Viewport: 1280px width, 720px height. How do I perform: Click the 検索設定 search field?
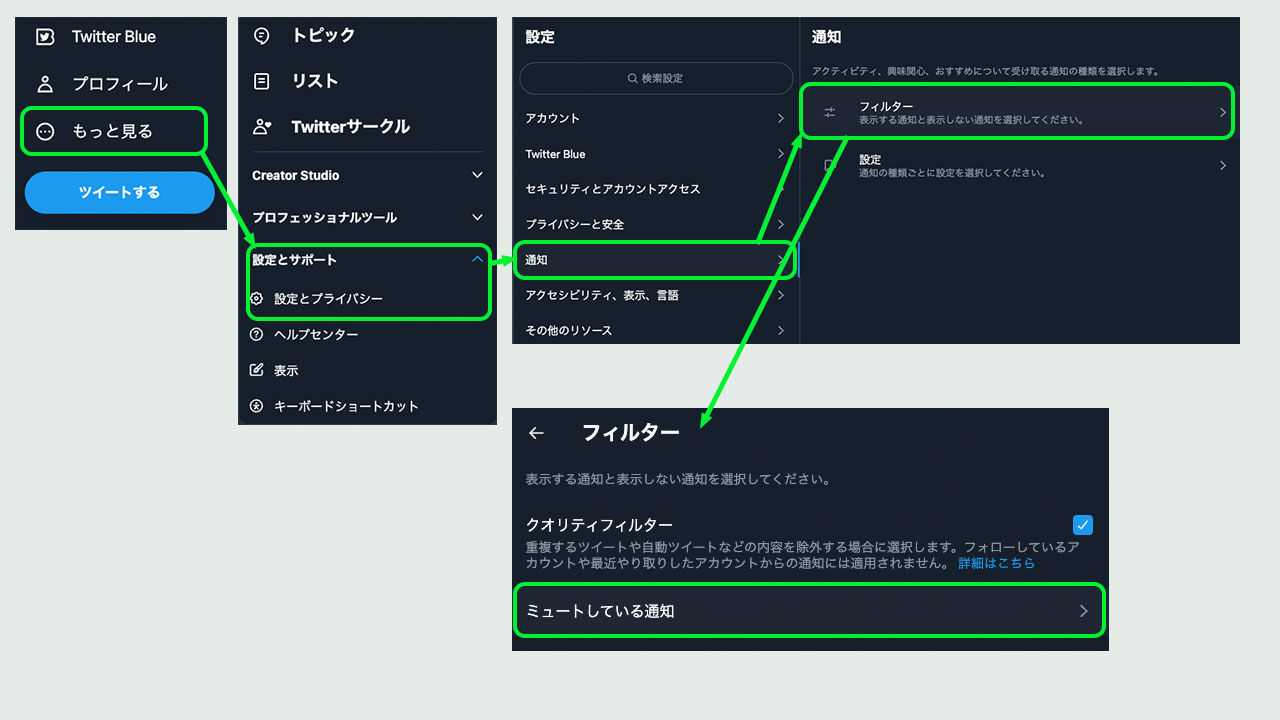[656, 78]
